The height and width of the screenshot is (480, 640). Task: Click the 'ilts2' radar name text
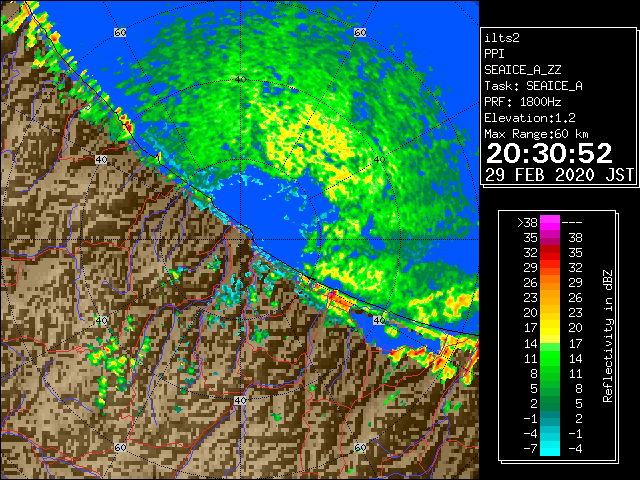(x=502, y=38)
